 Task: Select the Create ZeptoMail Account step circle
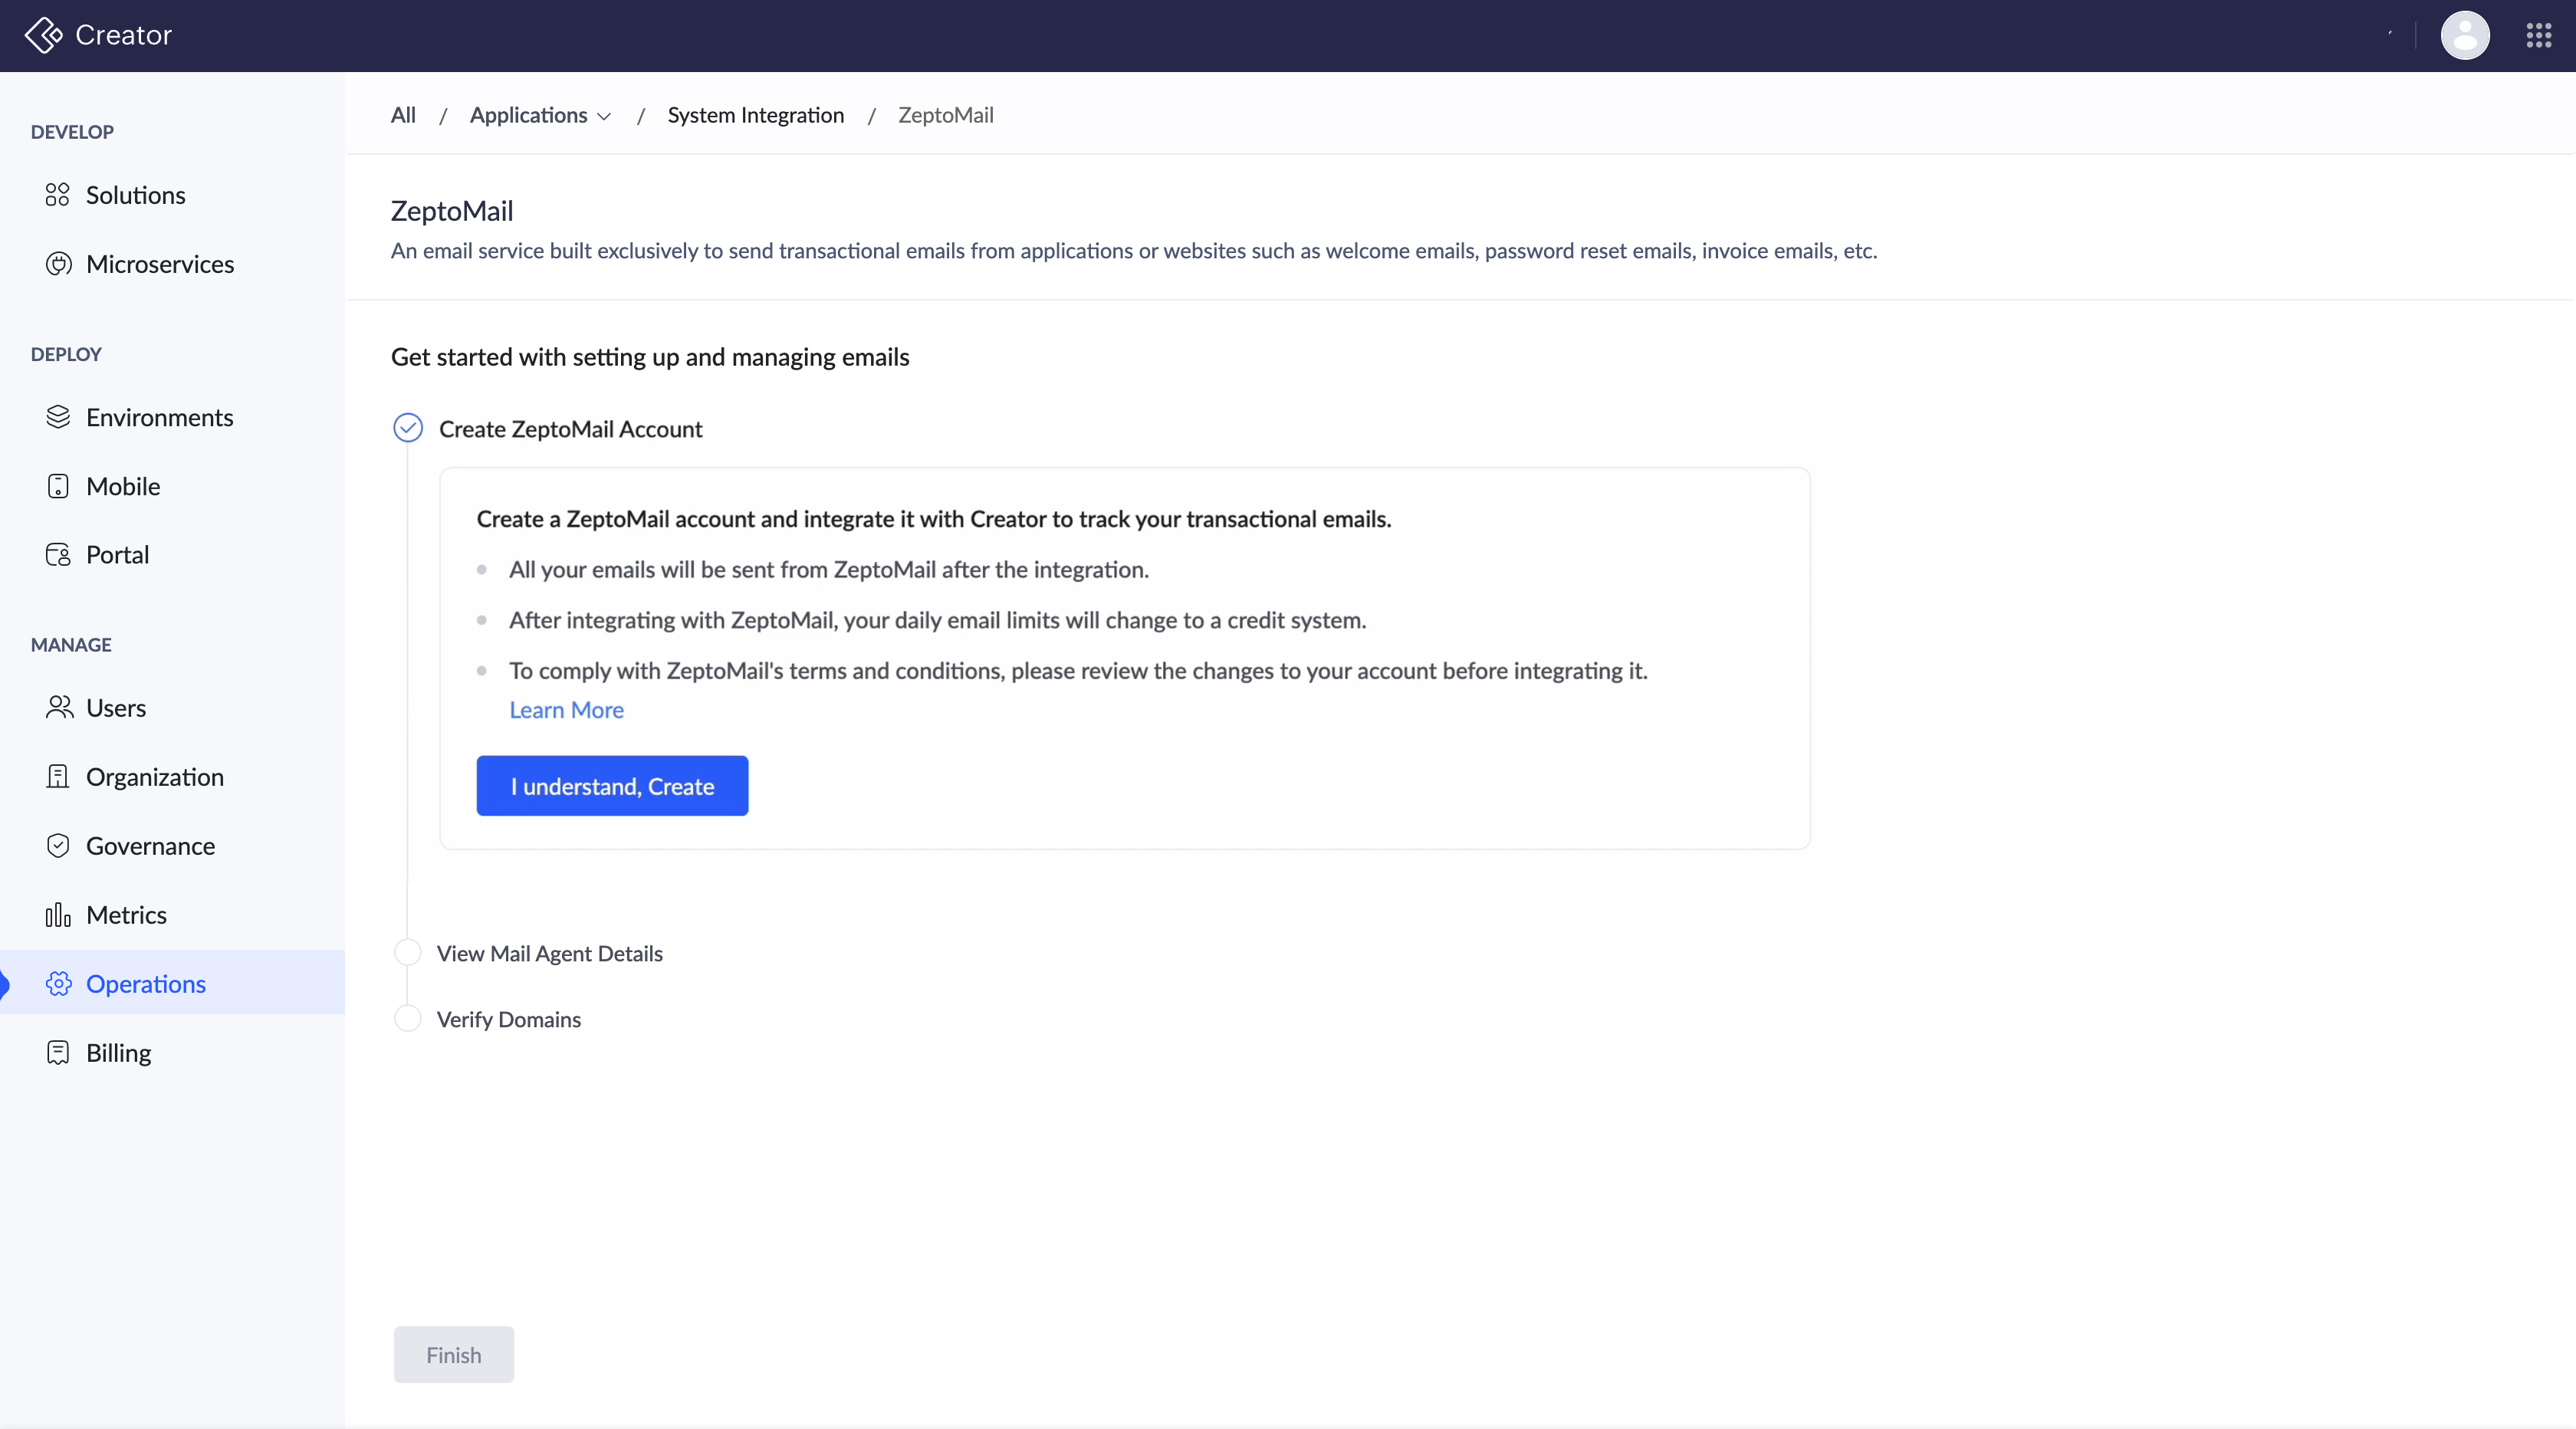408,428
